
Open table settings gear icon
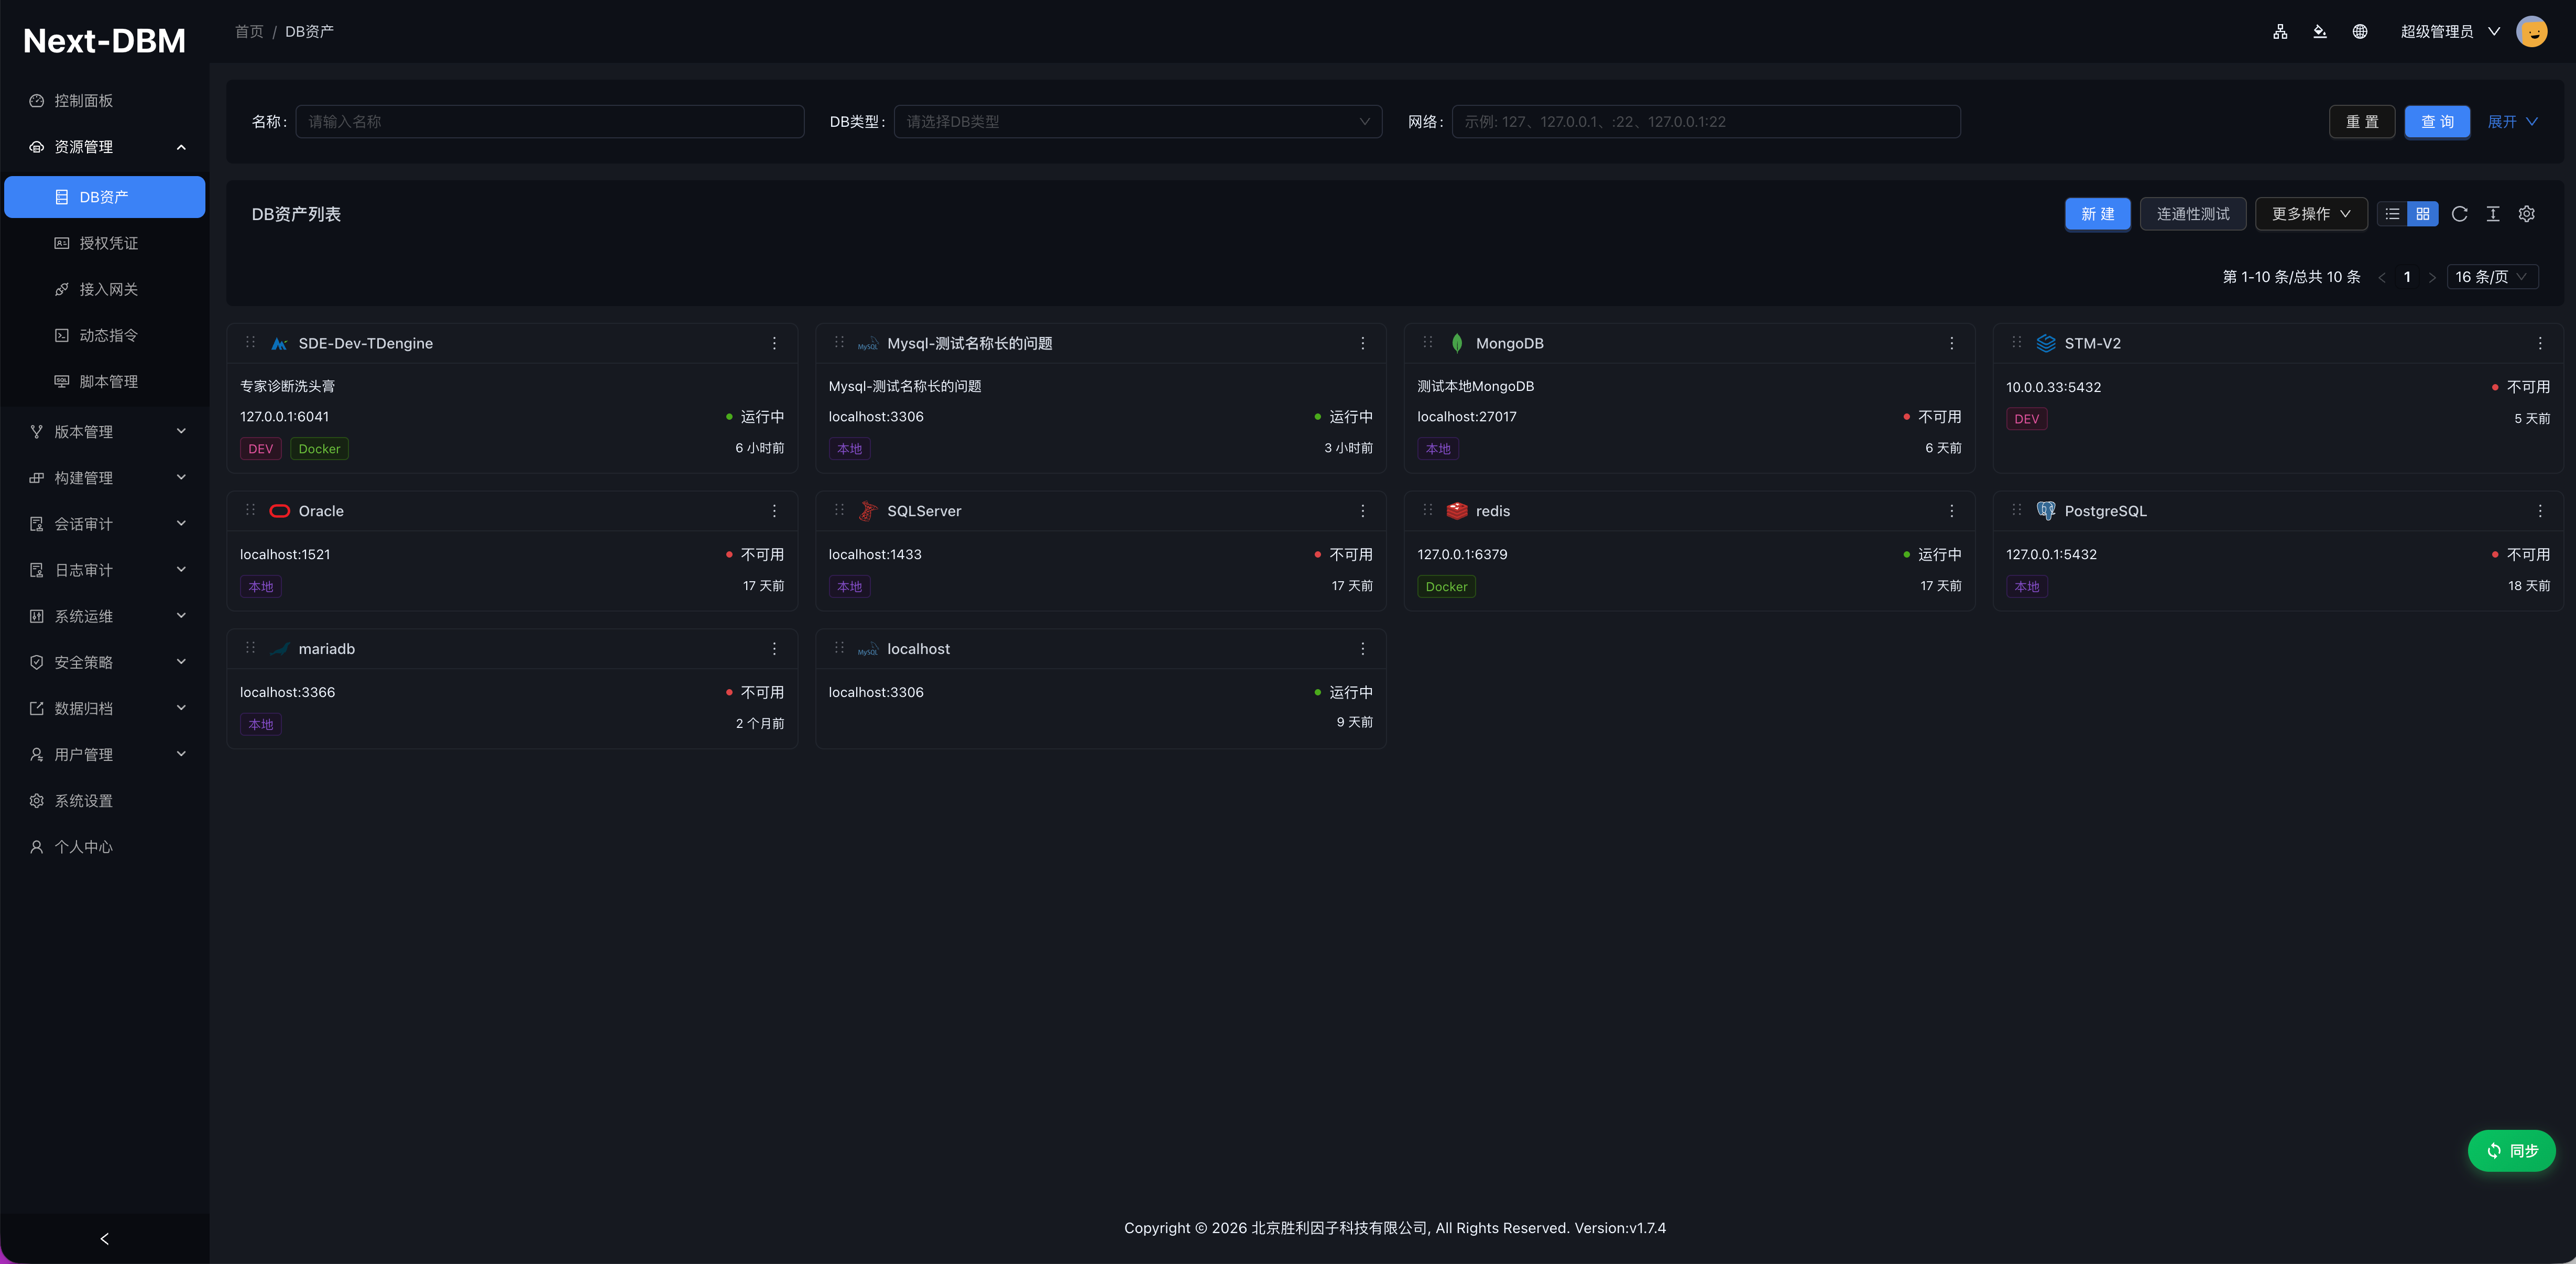[x=2527, y=214]
